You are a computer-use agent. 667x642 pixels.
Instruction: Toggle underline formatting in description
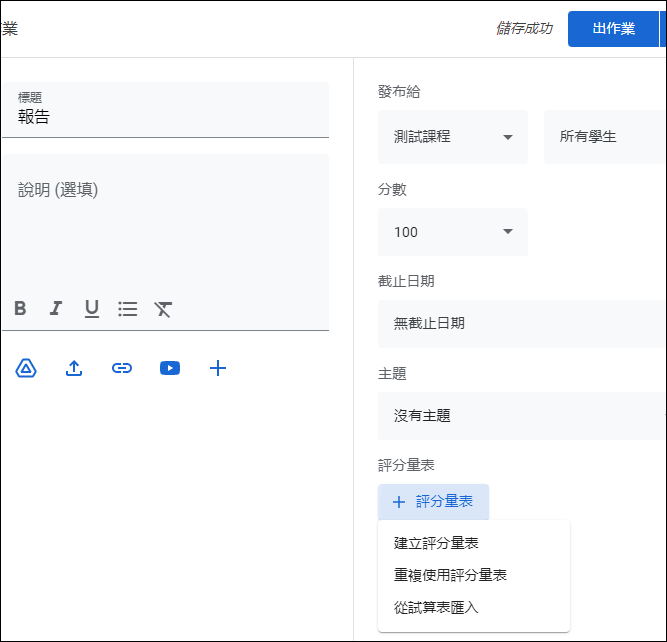point(91,309)
